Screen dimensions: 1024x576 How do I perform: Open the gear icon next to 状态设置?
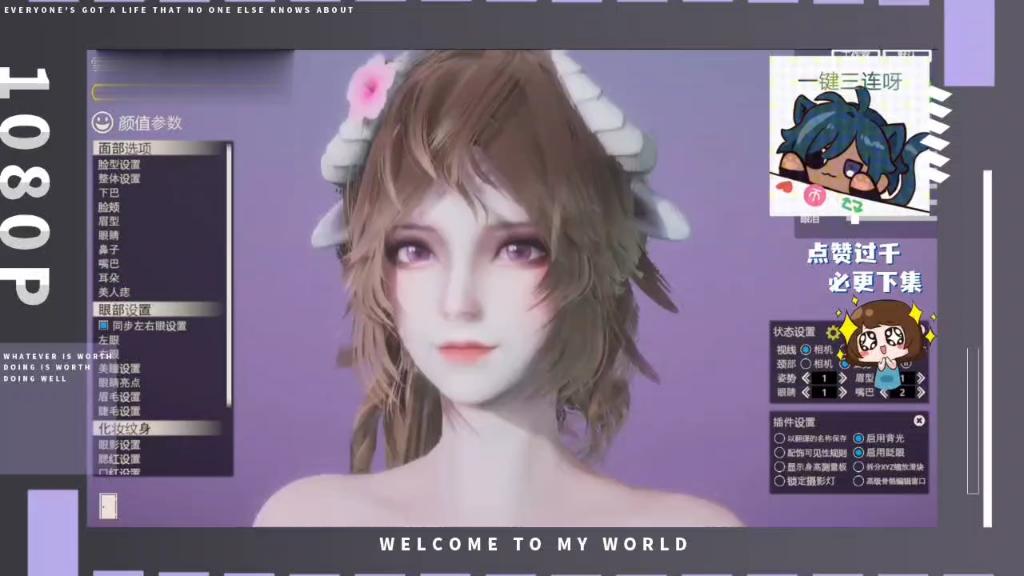coord(833,332)
